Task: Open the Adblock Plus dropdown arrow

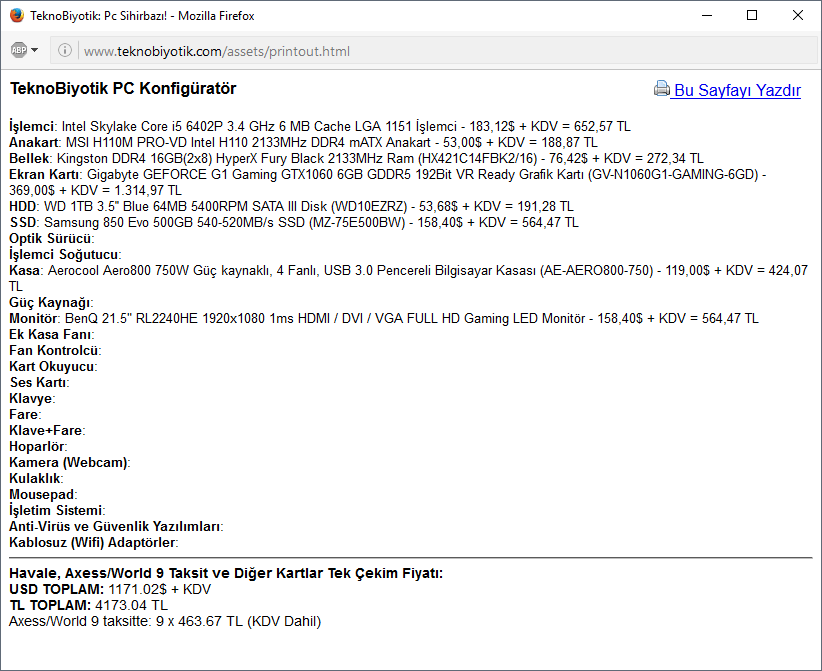Action: [x=35, y=50]
